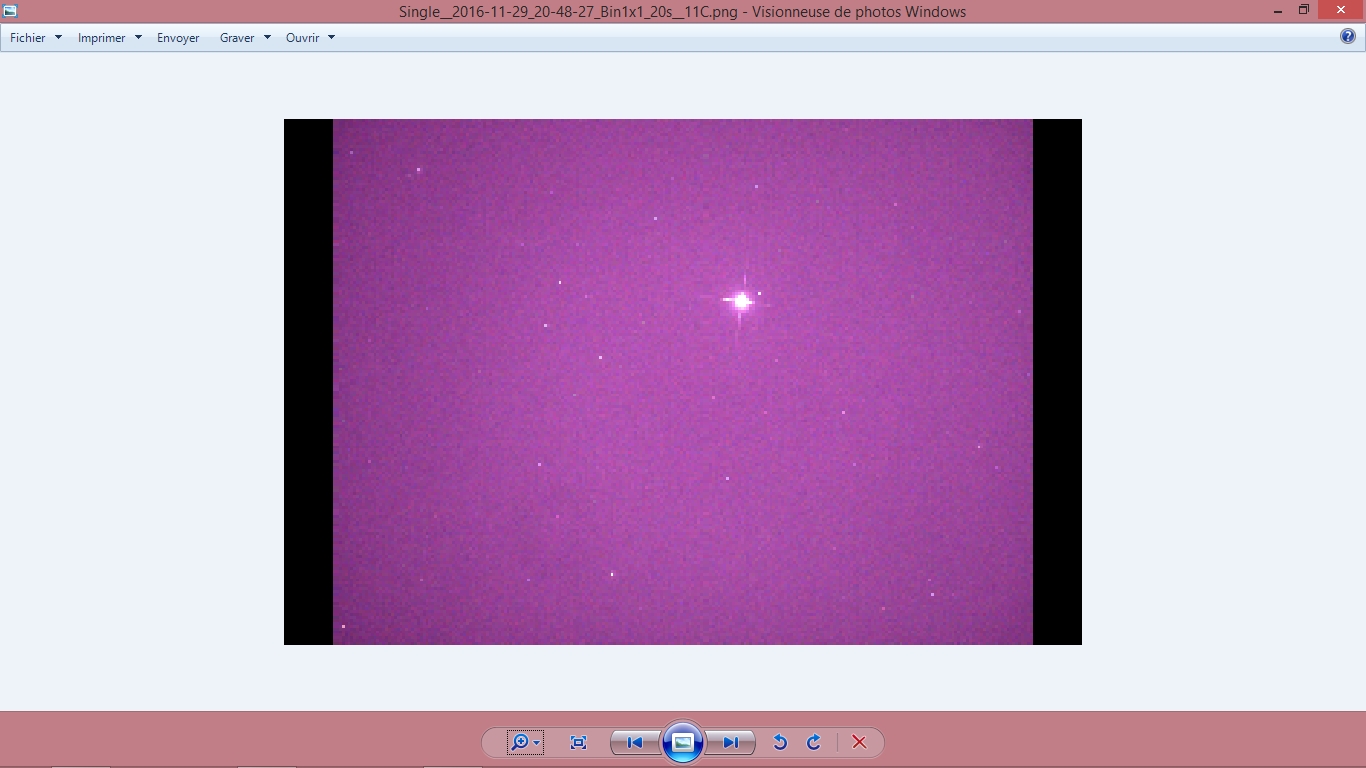Open the blue Help question mark icon
Screen dimensions: 1366x768
1348,37
